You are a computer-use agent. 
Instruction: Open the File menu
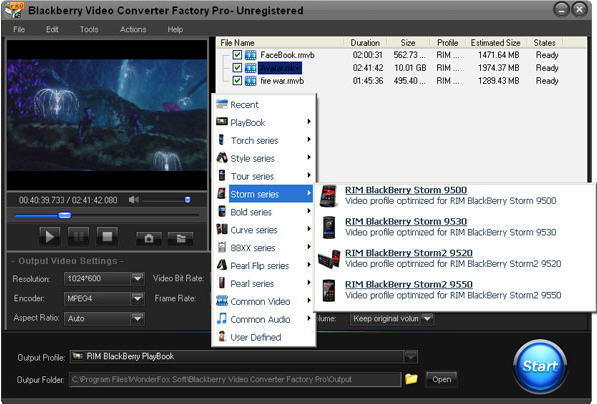(19, 29)
